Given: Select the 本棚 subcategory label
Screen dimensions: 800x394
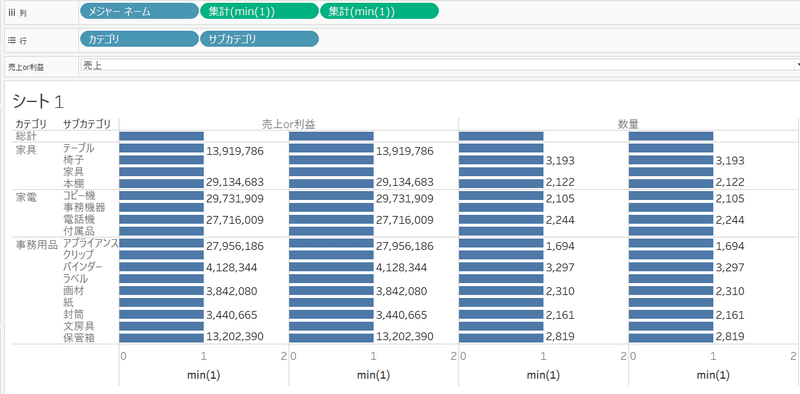Looking at the screenshot, I should coord(73,183).
